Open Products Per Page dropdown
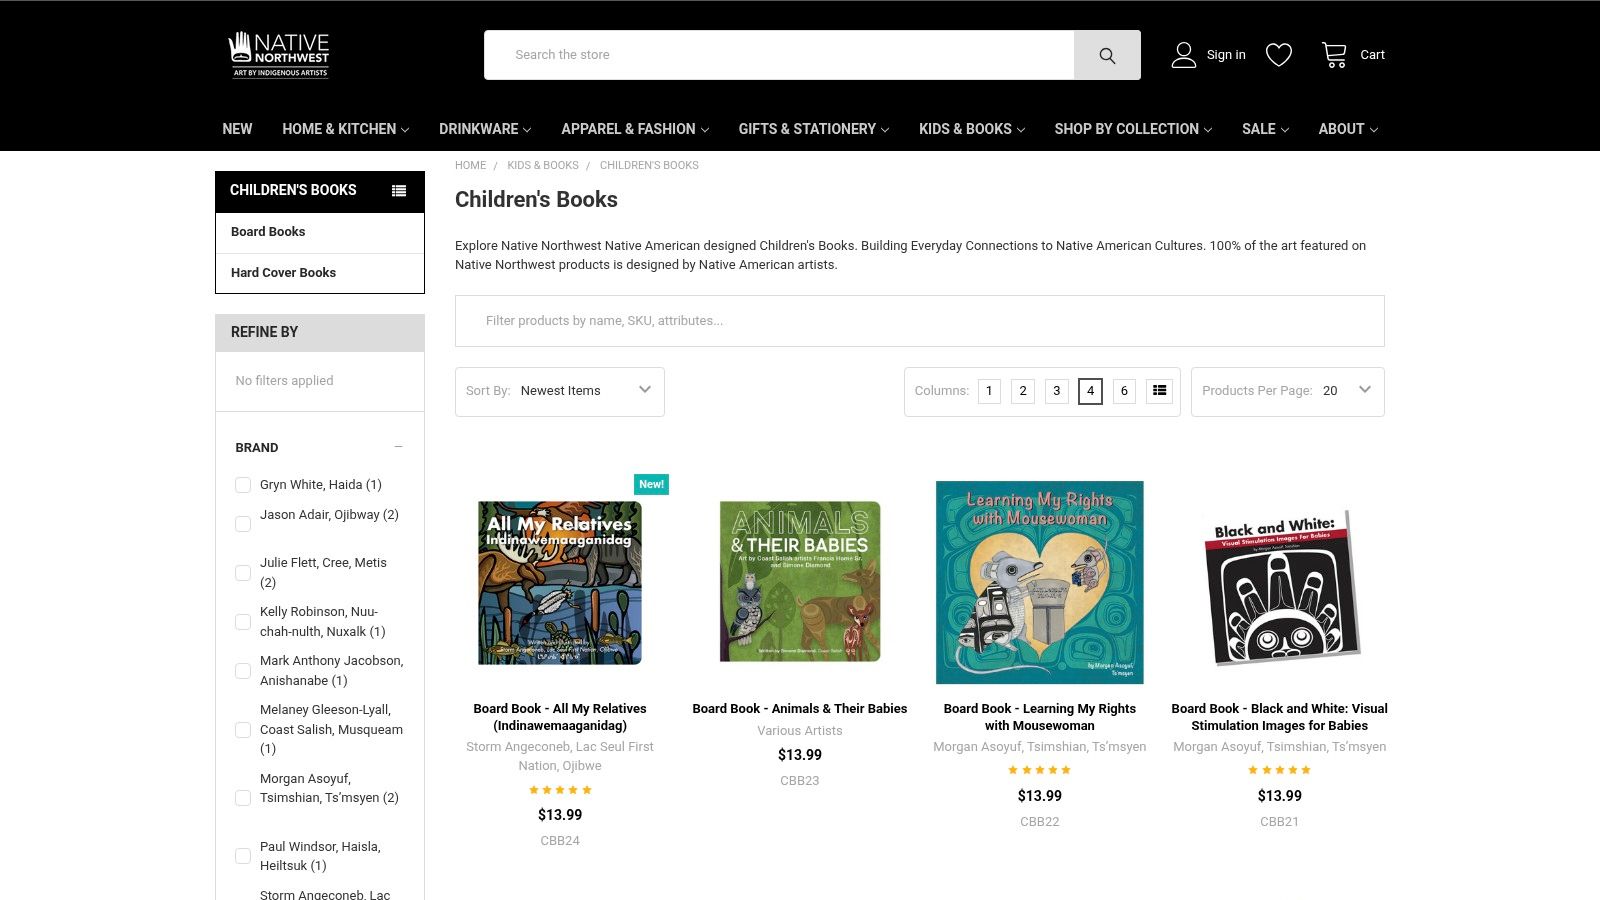Image resolution: width=1600 pixels, height=900 pixels. (x=1288, y=391)
